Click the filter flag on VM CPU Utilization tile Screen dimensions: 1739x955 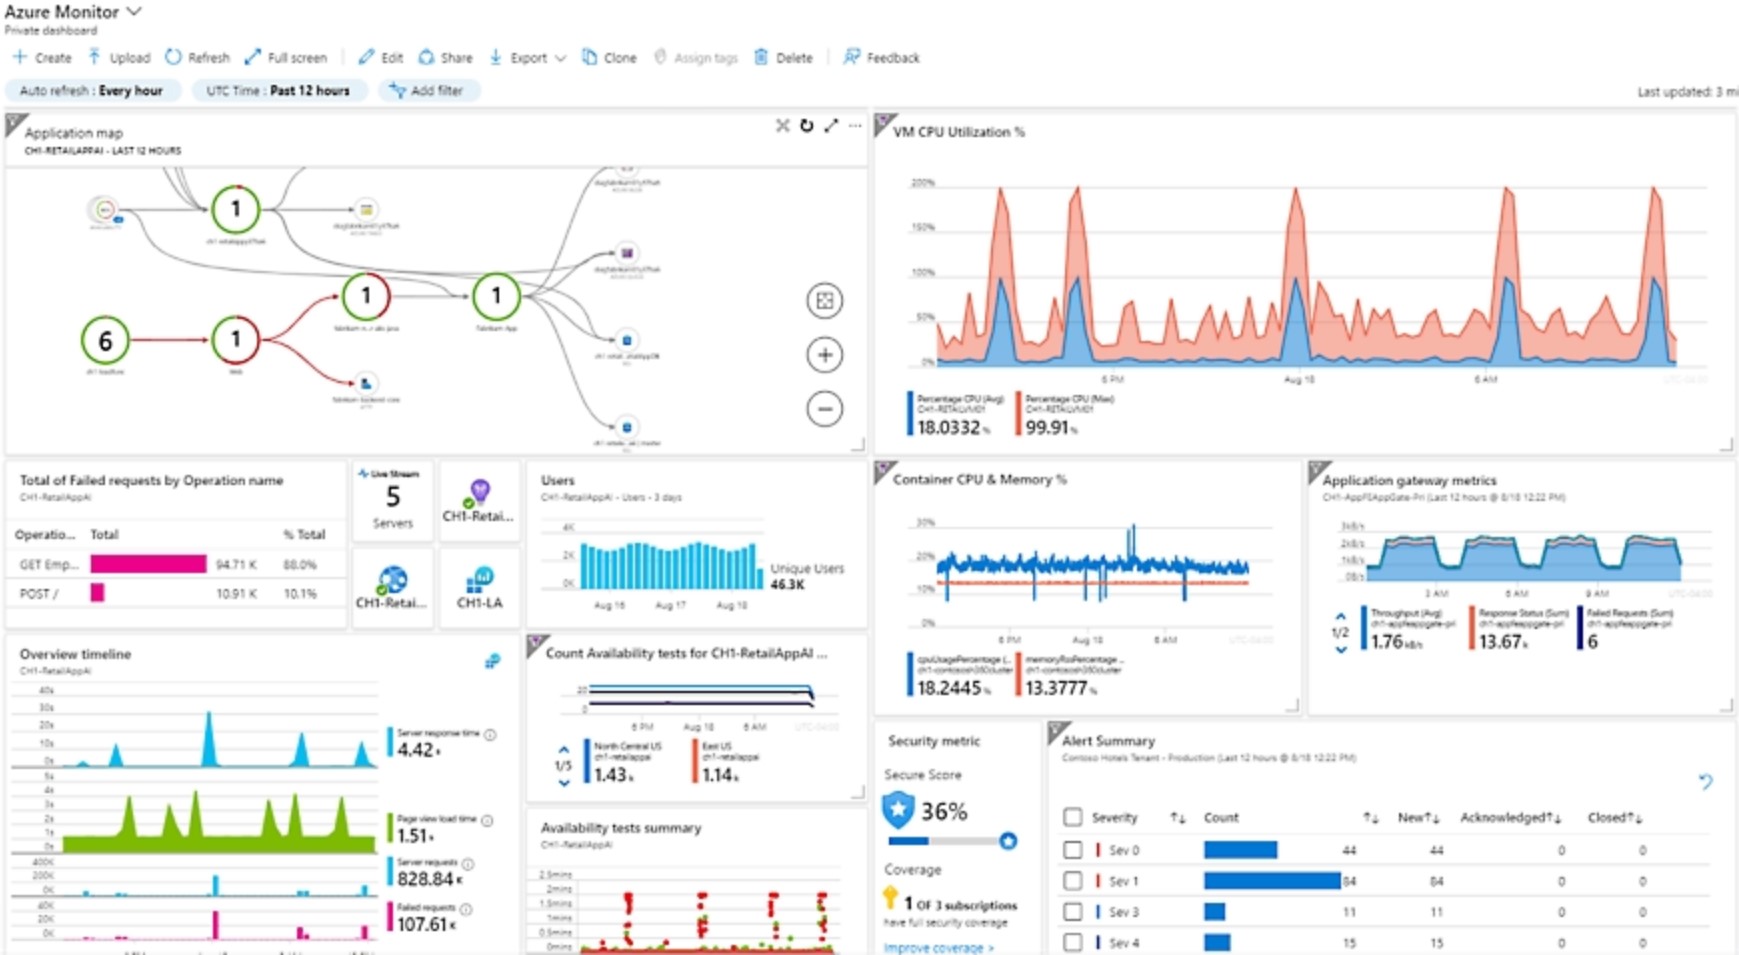pos(885,124)
